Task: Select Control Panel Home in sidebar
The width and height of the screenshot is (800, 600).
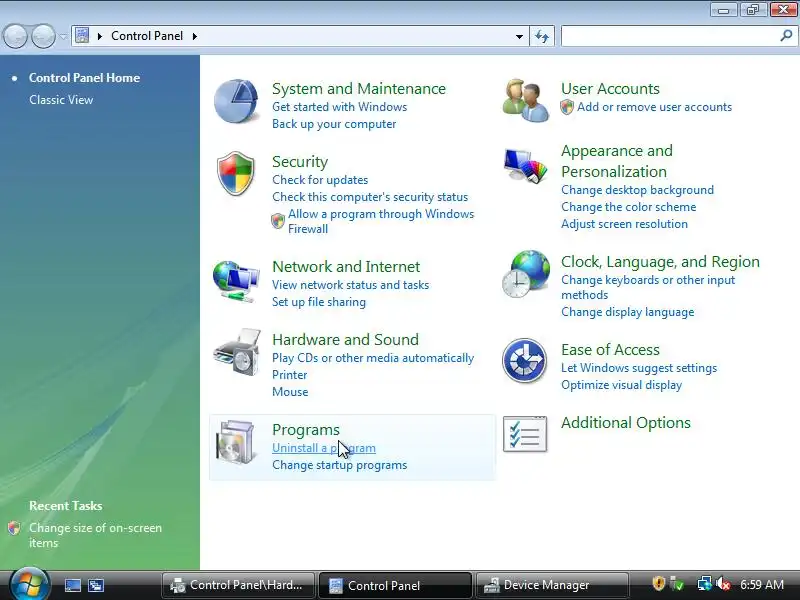Action: [84, 78]
